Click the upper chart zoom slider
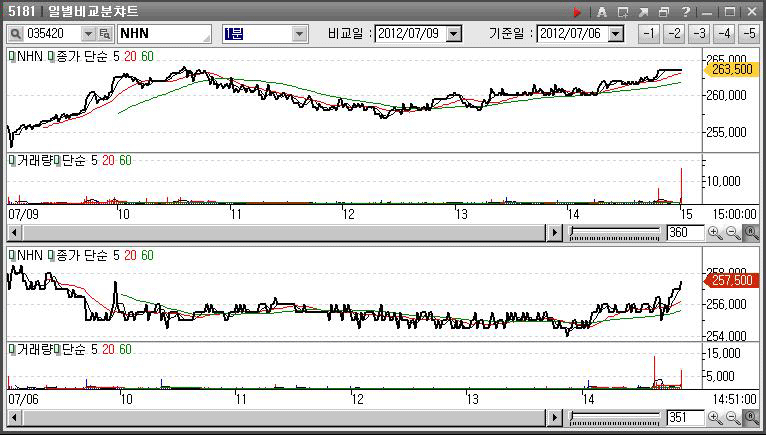Screen dimensions: 766x435 613,232
